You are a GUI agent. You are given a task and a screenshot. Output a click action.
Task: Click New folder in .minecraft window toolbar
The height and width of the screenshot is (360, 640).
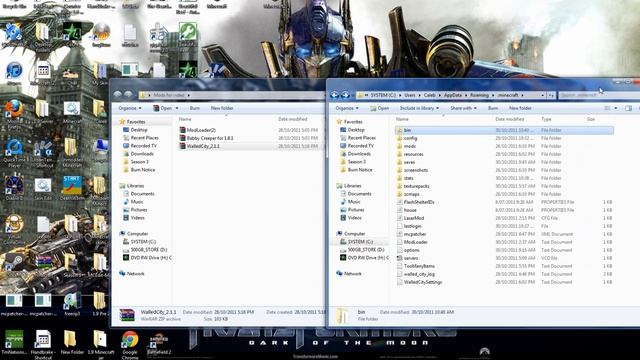520,108
